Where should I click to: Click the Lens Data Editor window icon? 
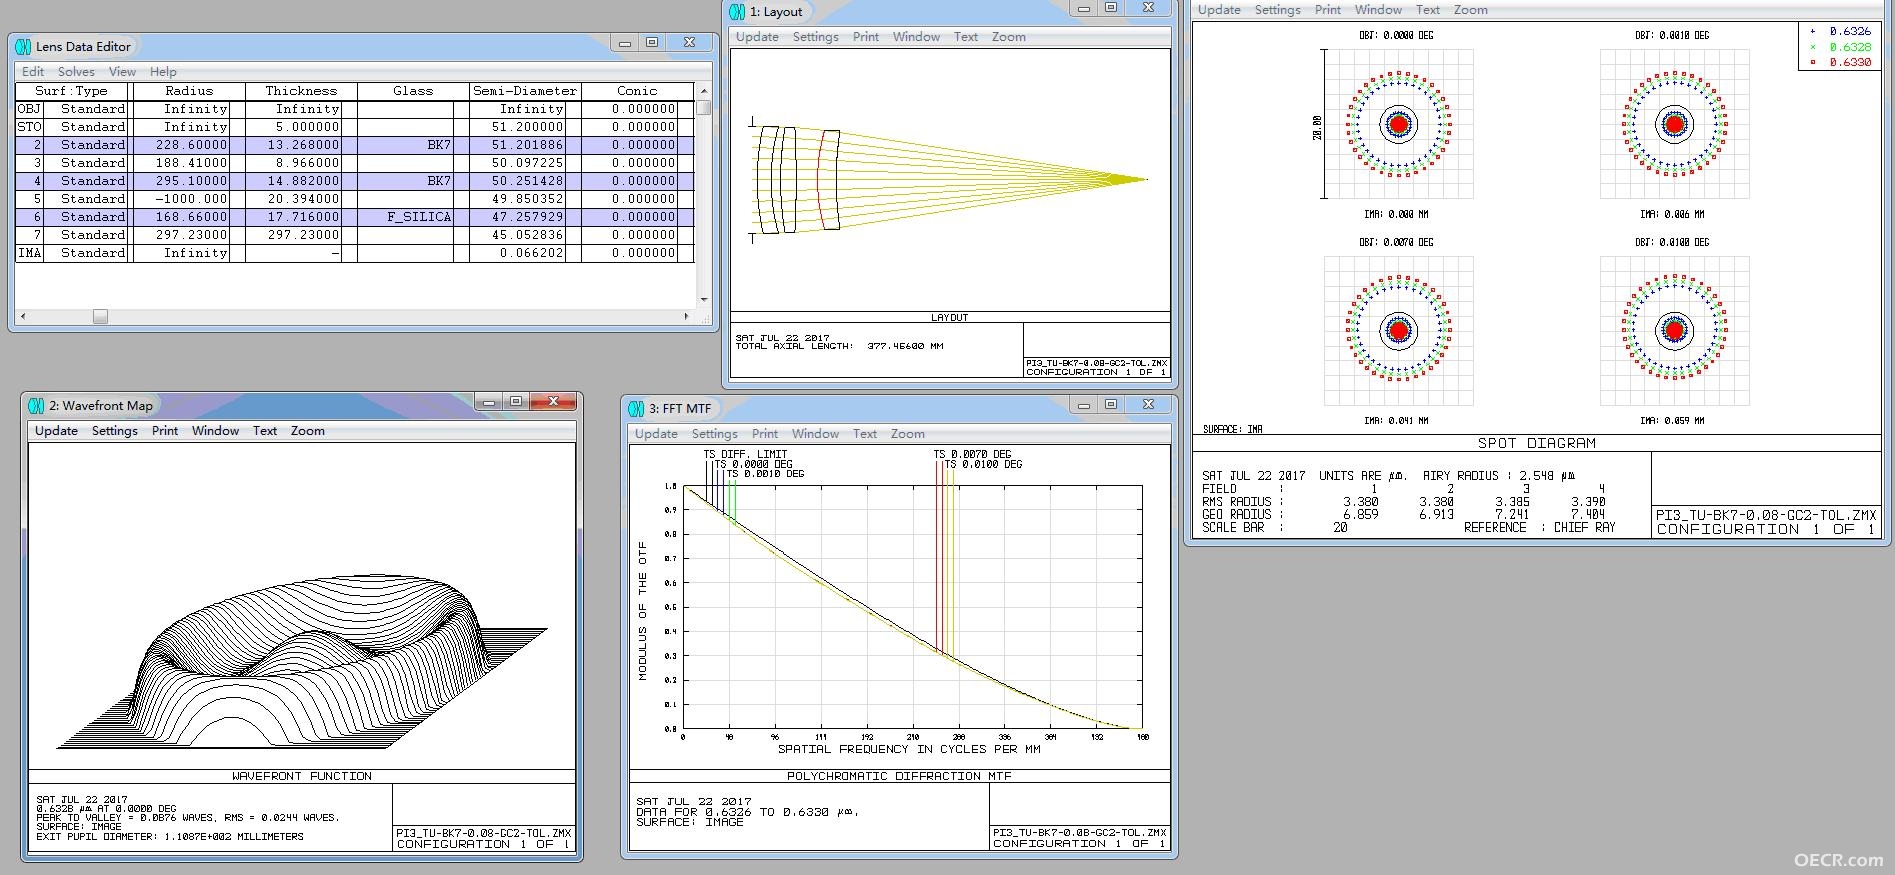23,46
